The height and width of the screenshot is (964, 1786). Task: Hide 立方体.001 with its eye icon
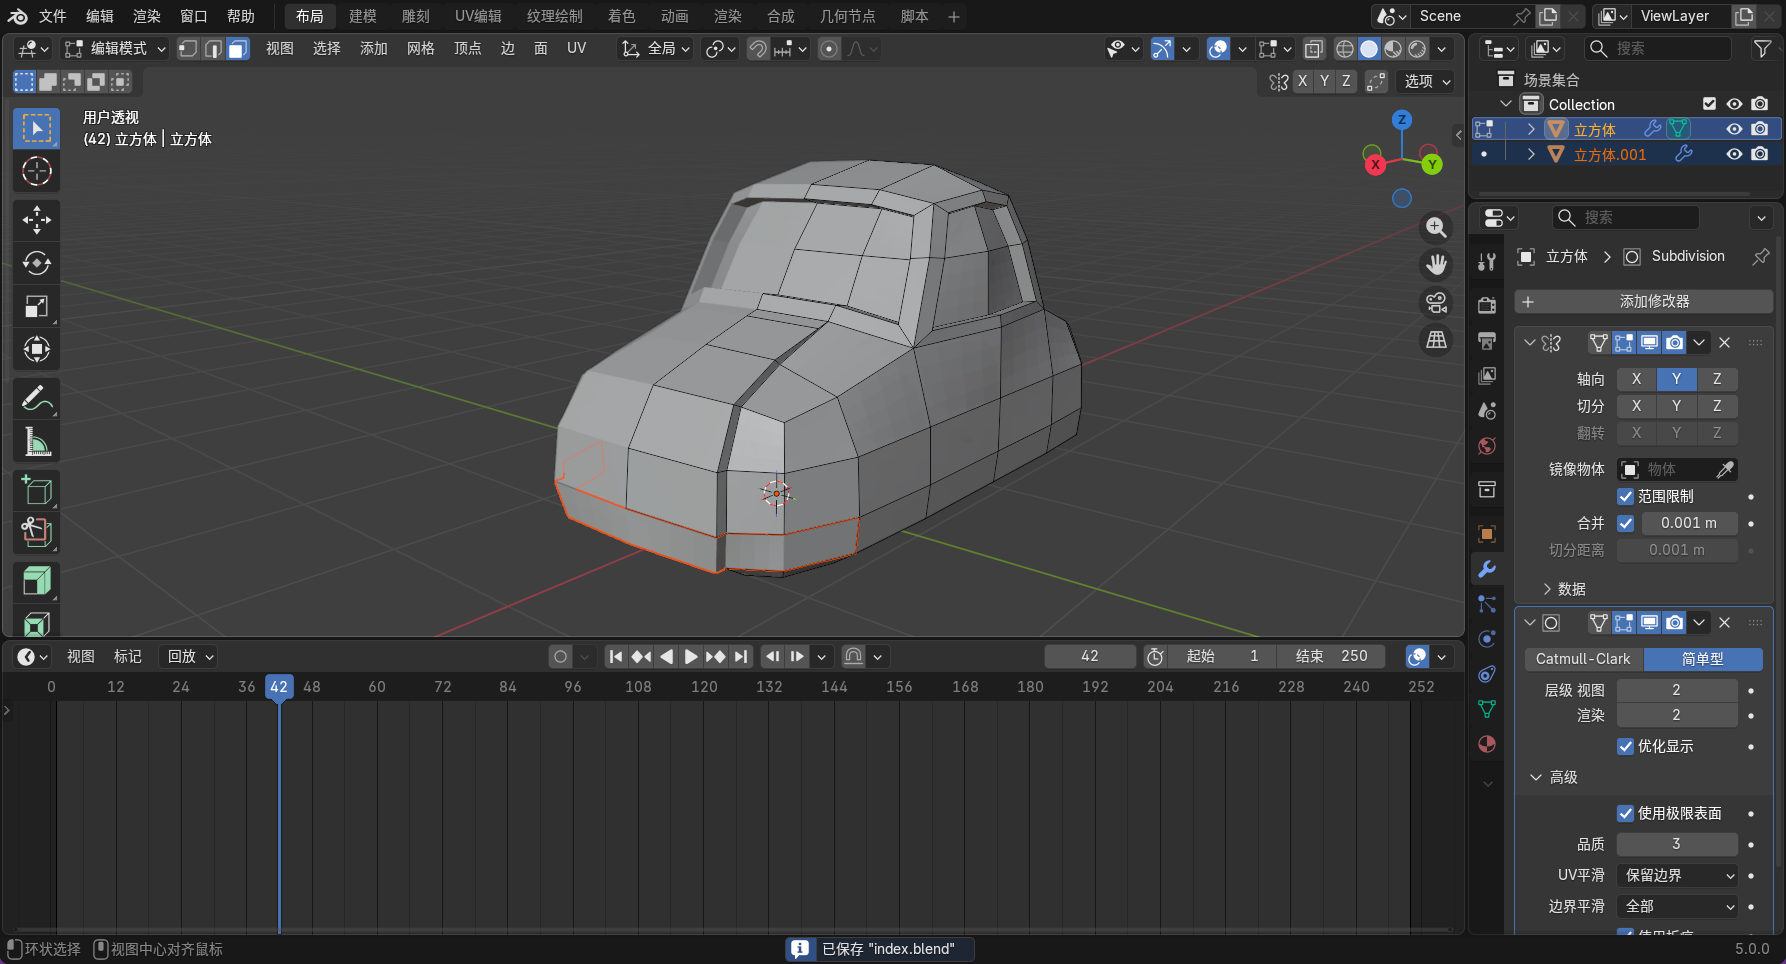[x=1734, y=154]
